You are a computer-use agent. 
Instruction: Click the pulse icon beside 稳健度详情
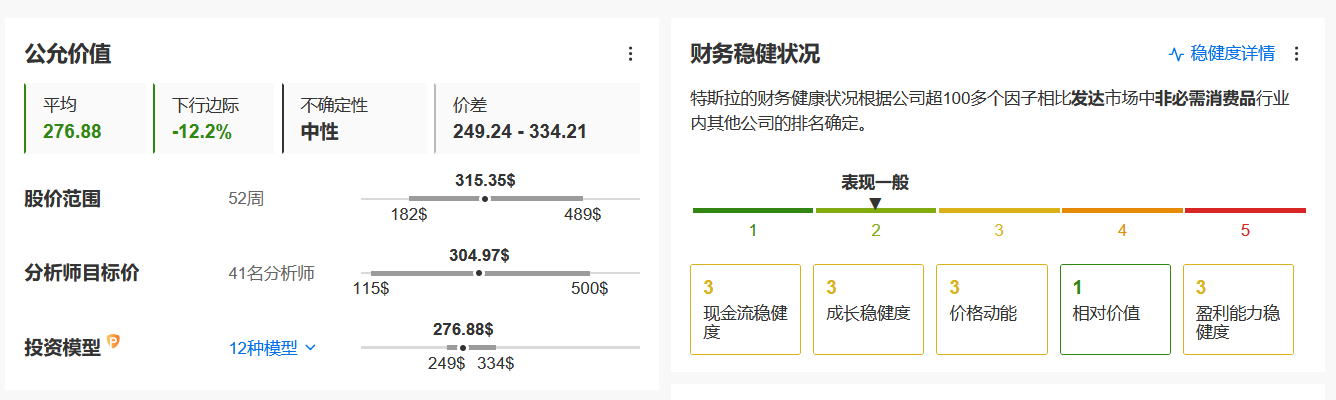tap(1177, 54)
